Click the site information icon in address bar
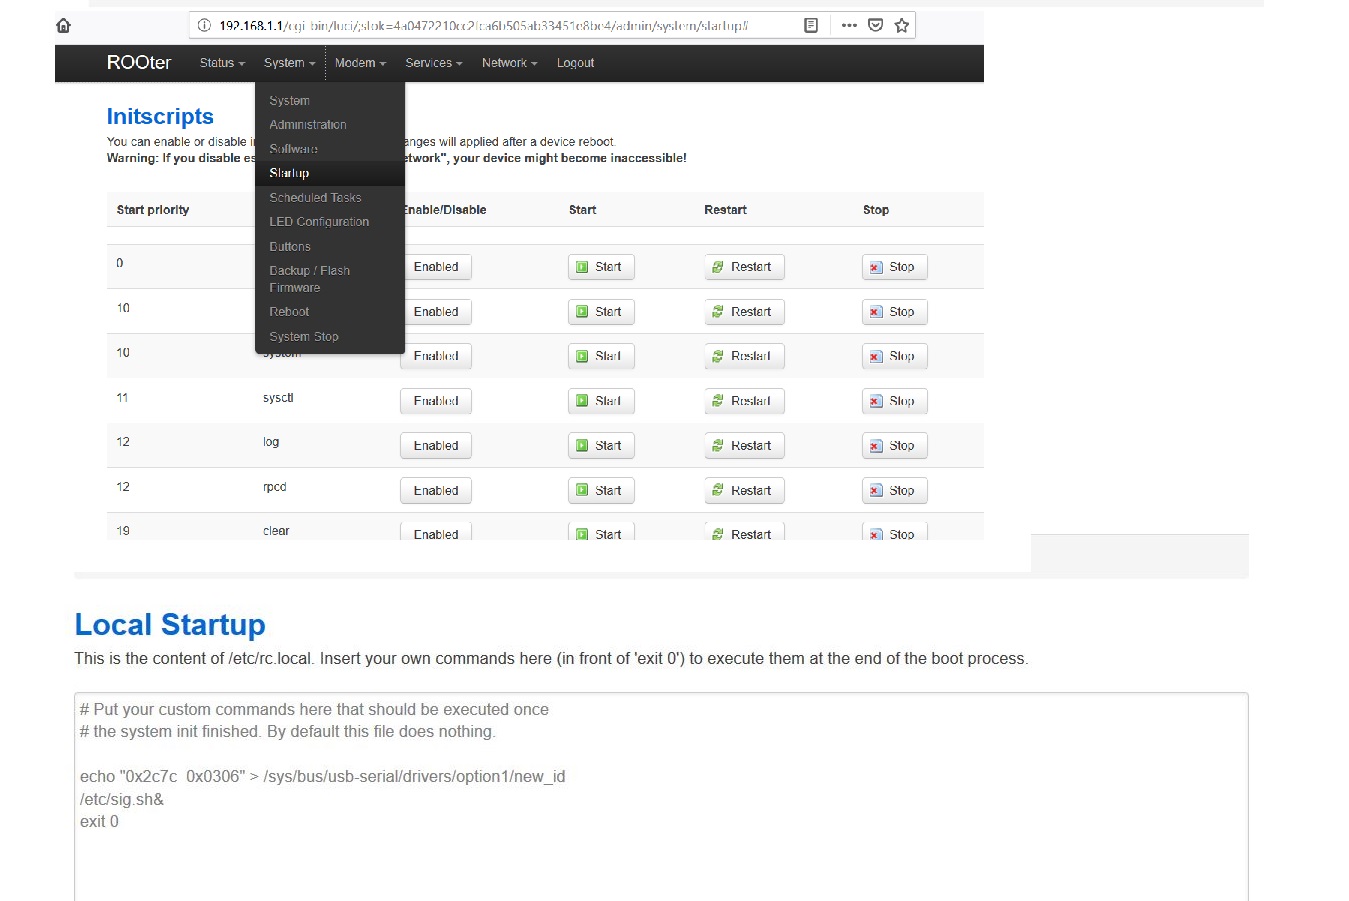 (x=204, y=26)
